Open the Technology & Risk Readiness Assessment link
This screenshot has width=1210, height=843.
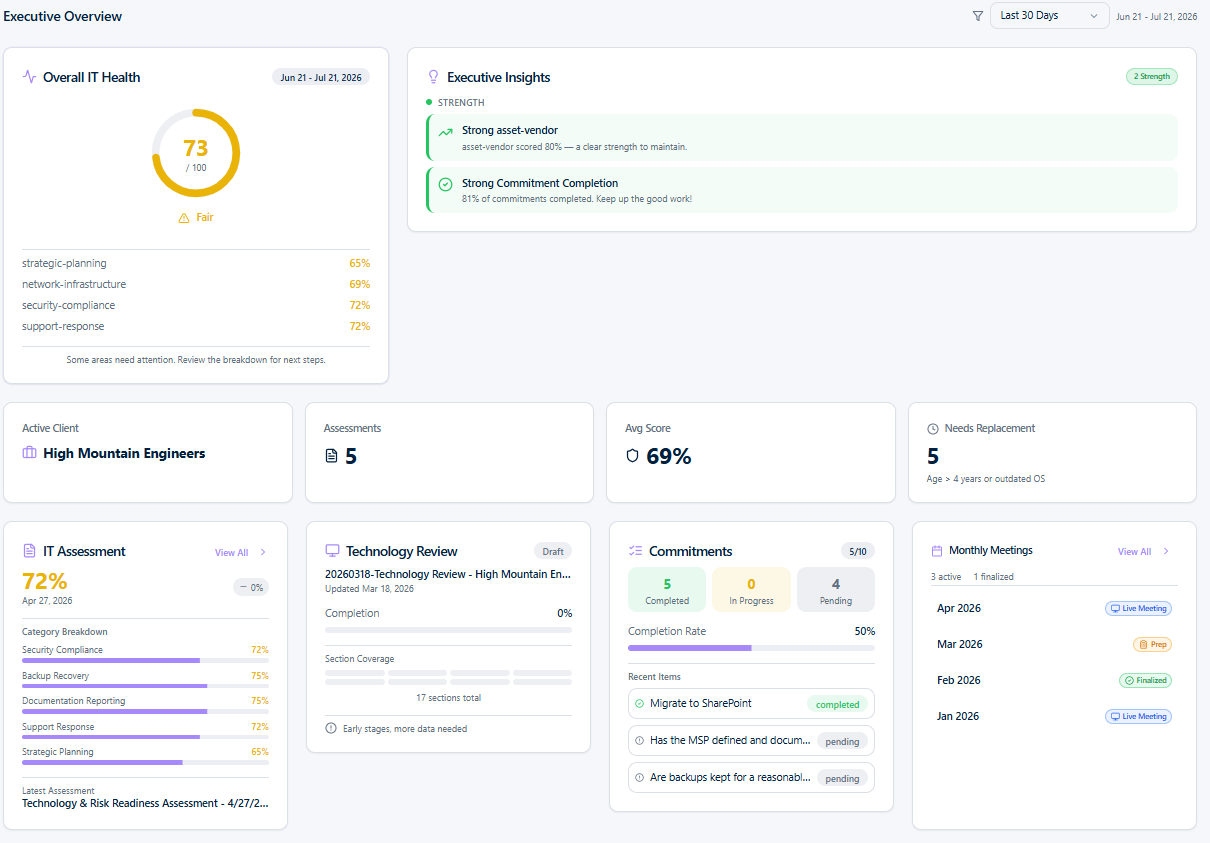point(145,803)
